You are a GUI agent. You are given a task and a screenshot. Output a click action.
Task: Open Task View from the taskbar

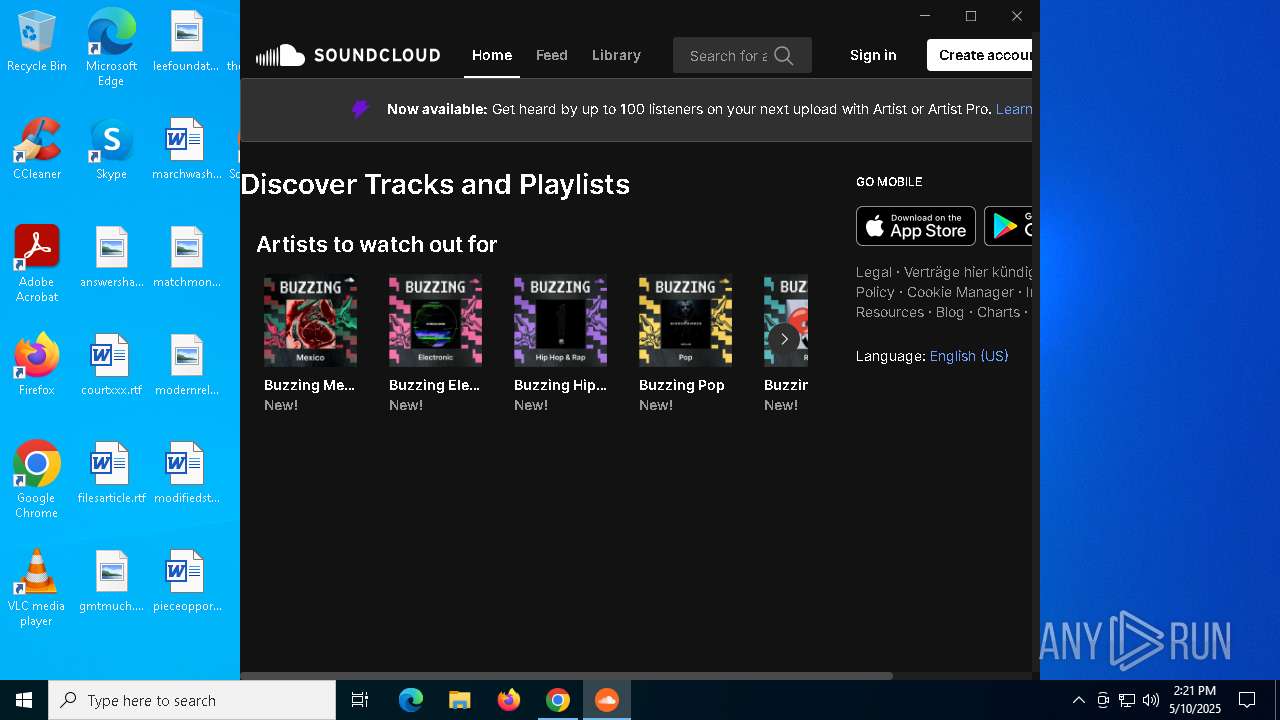[360, 700]
